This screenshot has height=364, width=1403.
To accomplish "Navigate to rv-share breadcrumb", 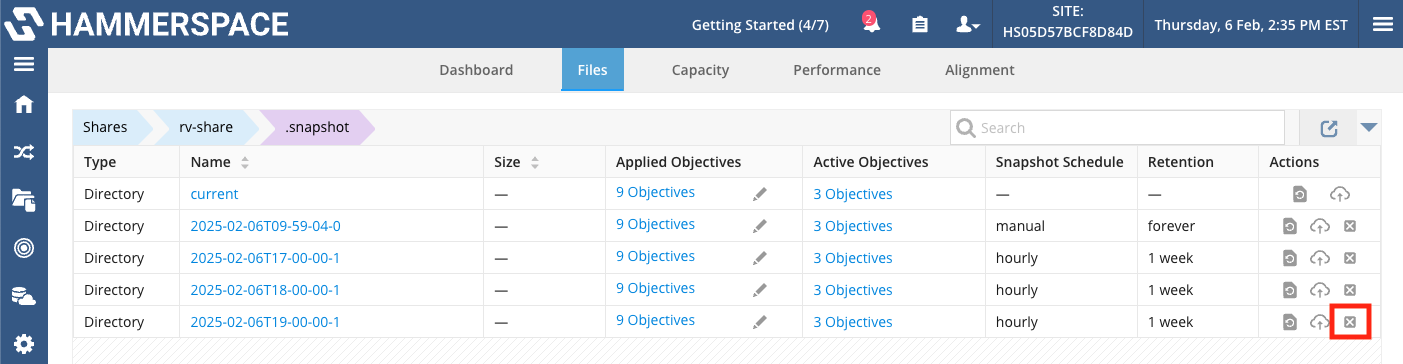I will point(207,127).
